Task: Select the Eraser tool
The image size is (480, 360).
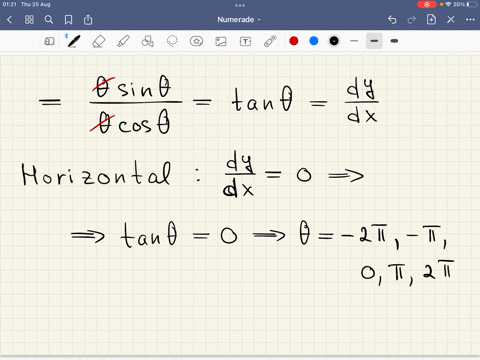Action: [x=98, y=41]
